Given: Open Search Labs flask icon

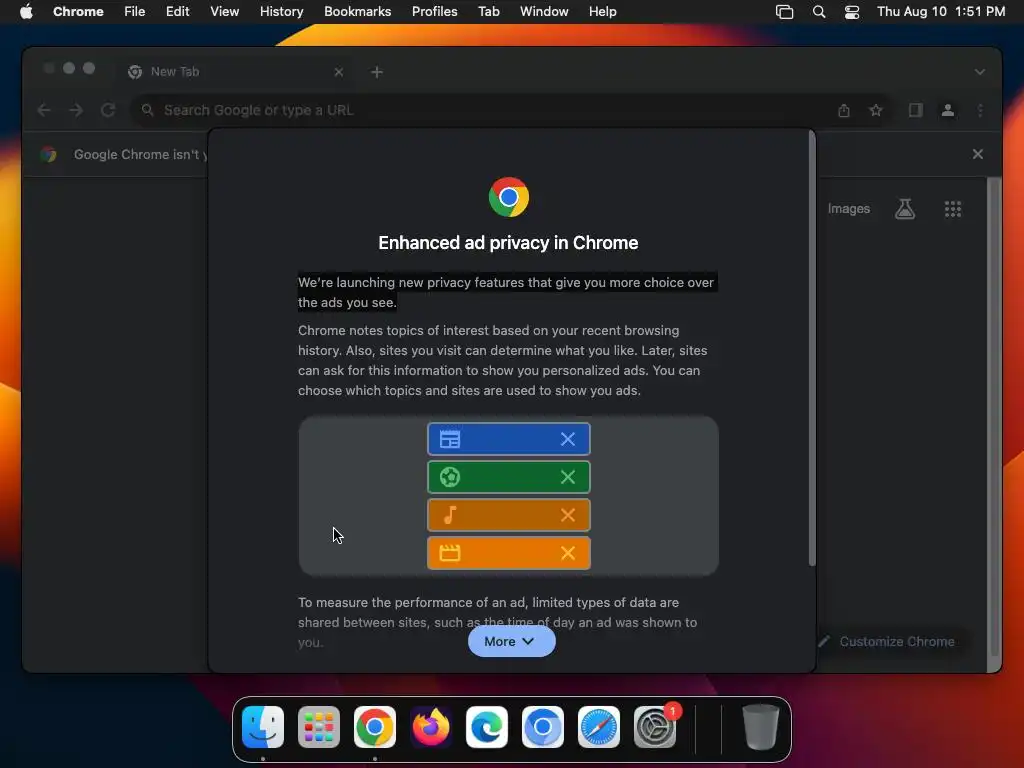Looking at the screenshot, I should click(x=904, y=209).
